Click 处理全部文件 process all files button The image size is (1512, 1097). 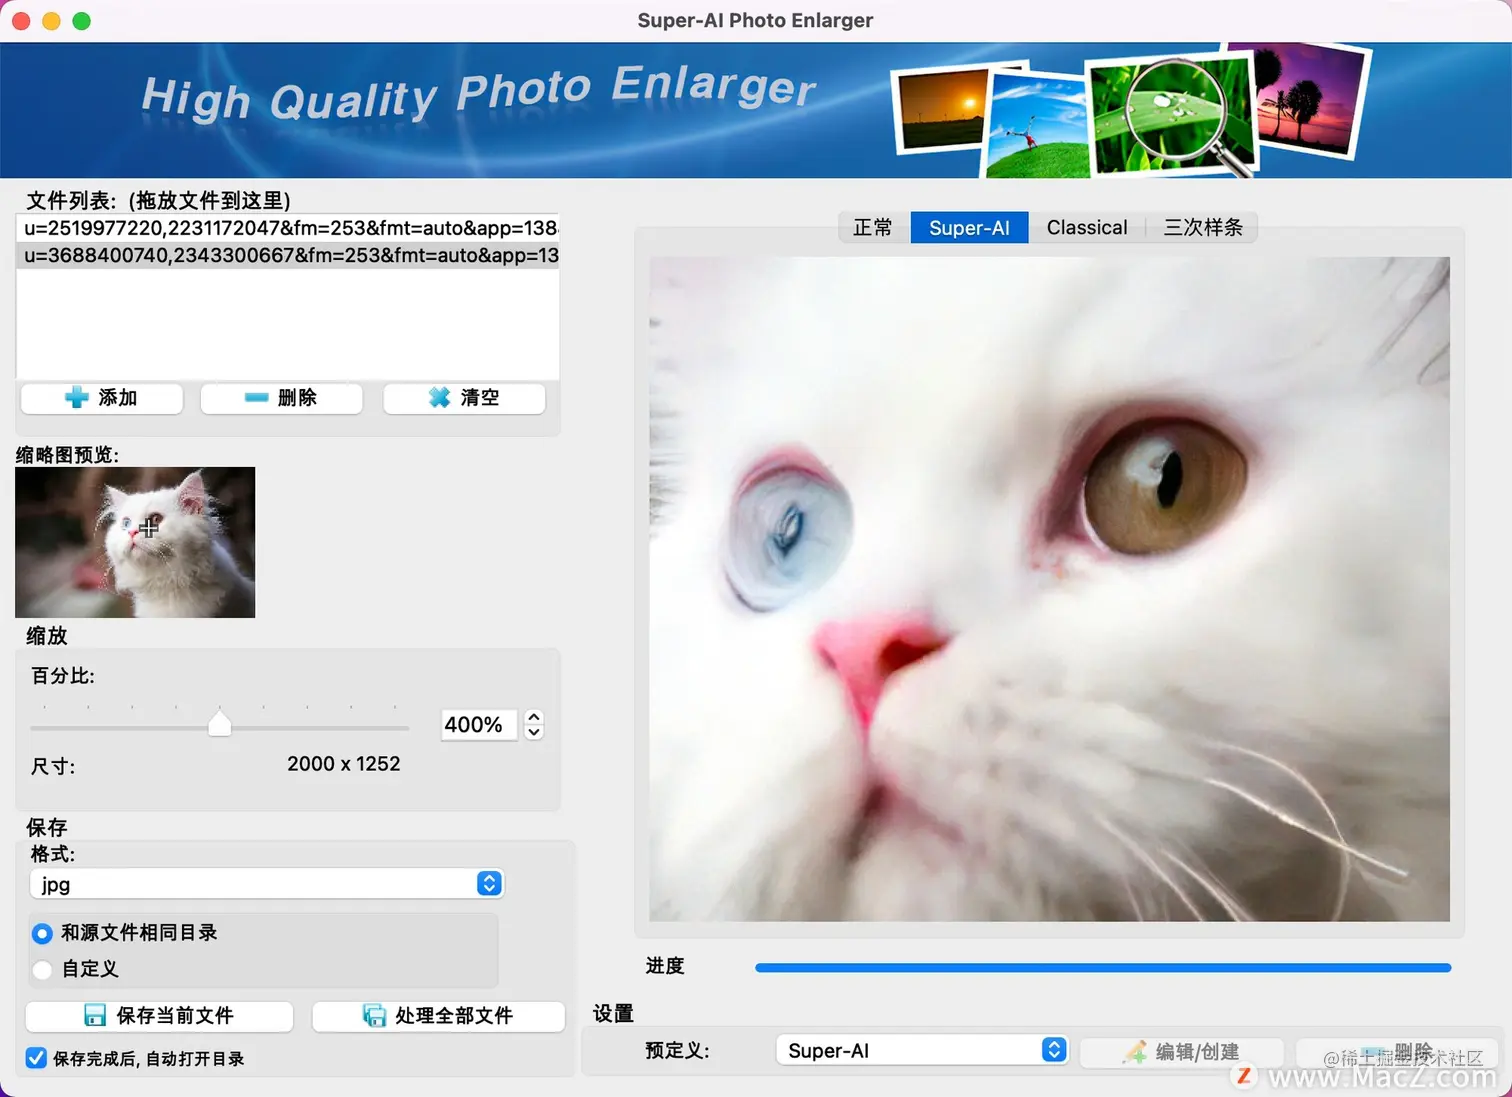pos(438,1016)
